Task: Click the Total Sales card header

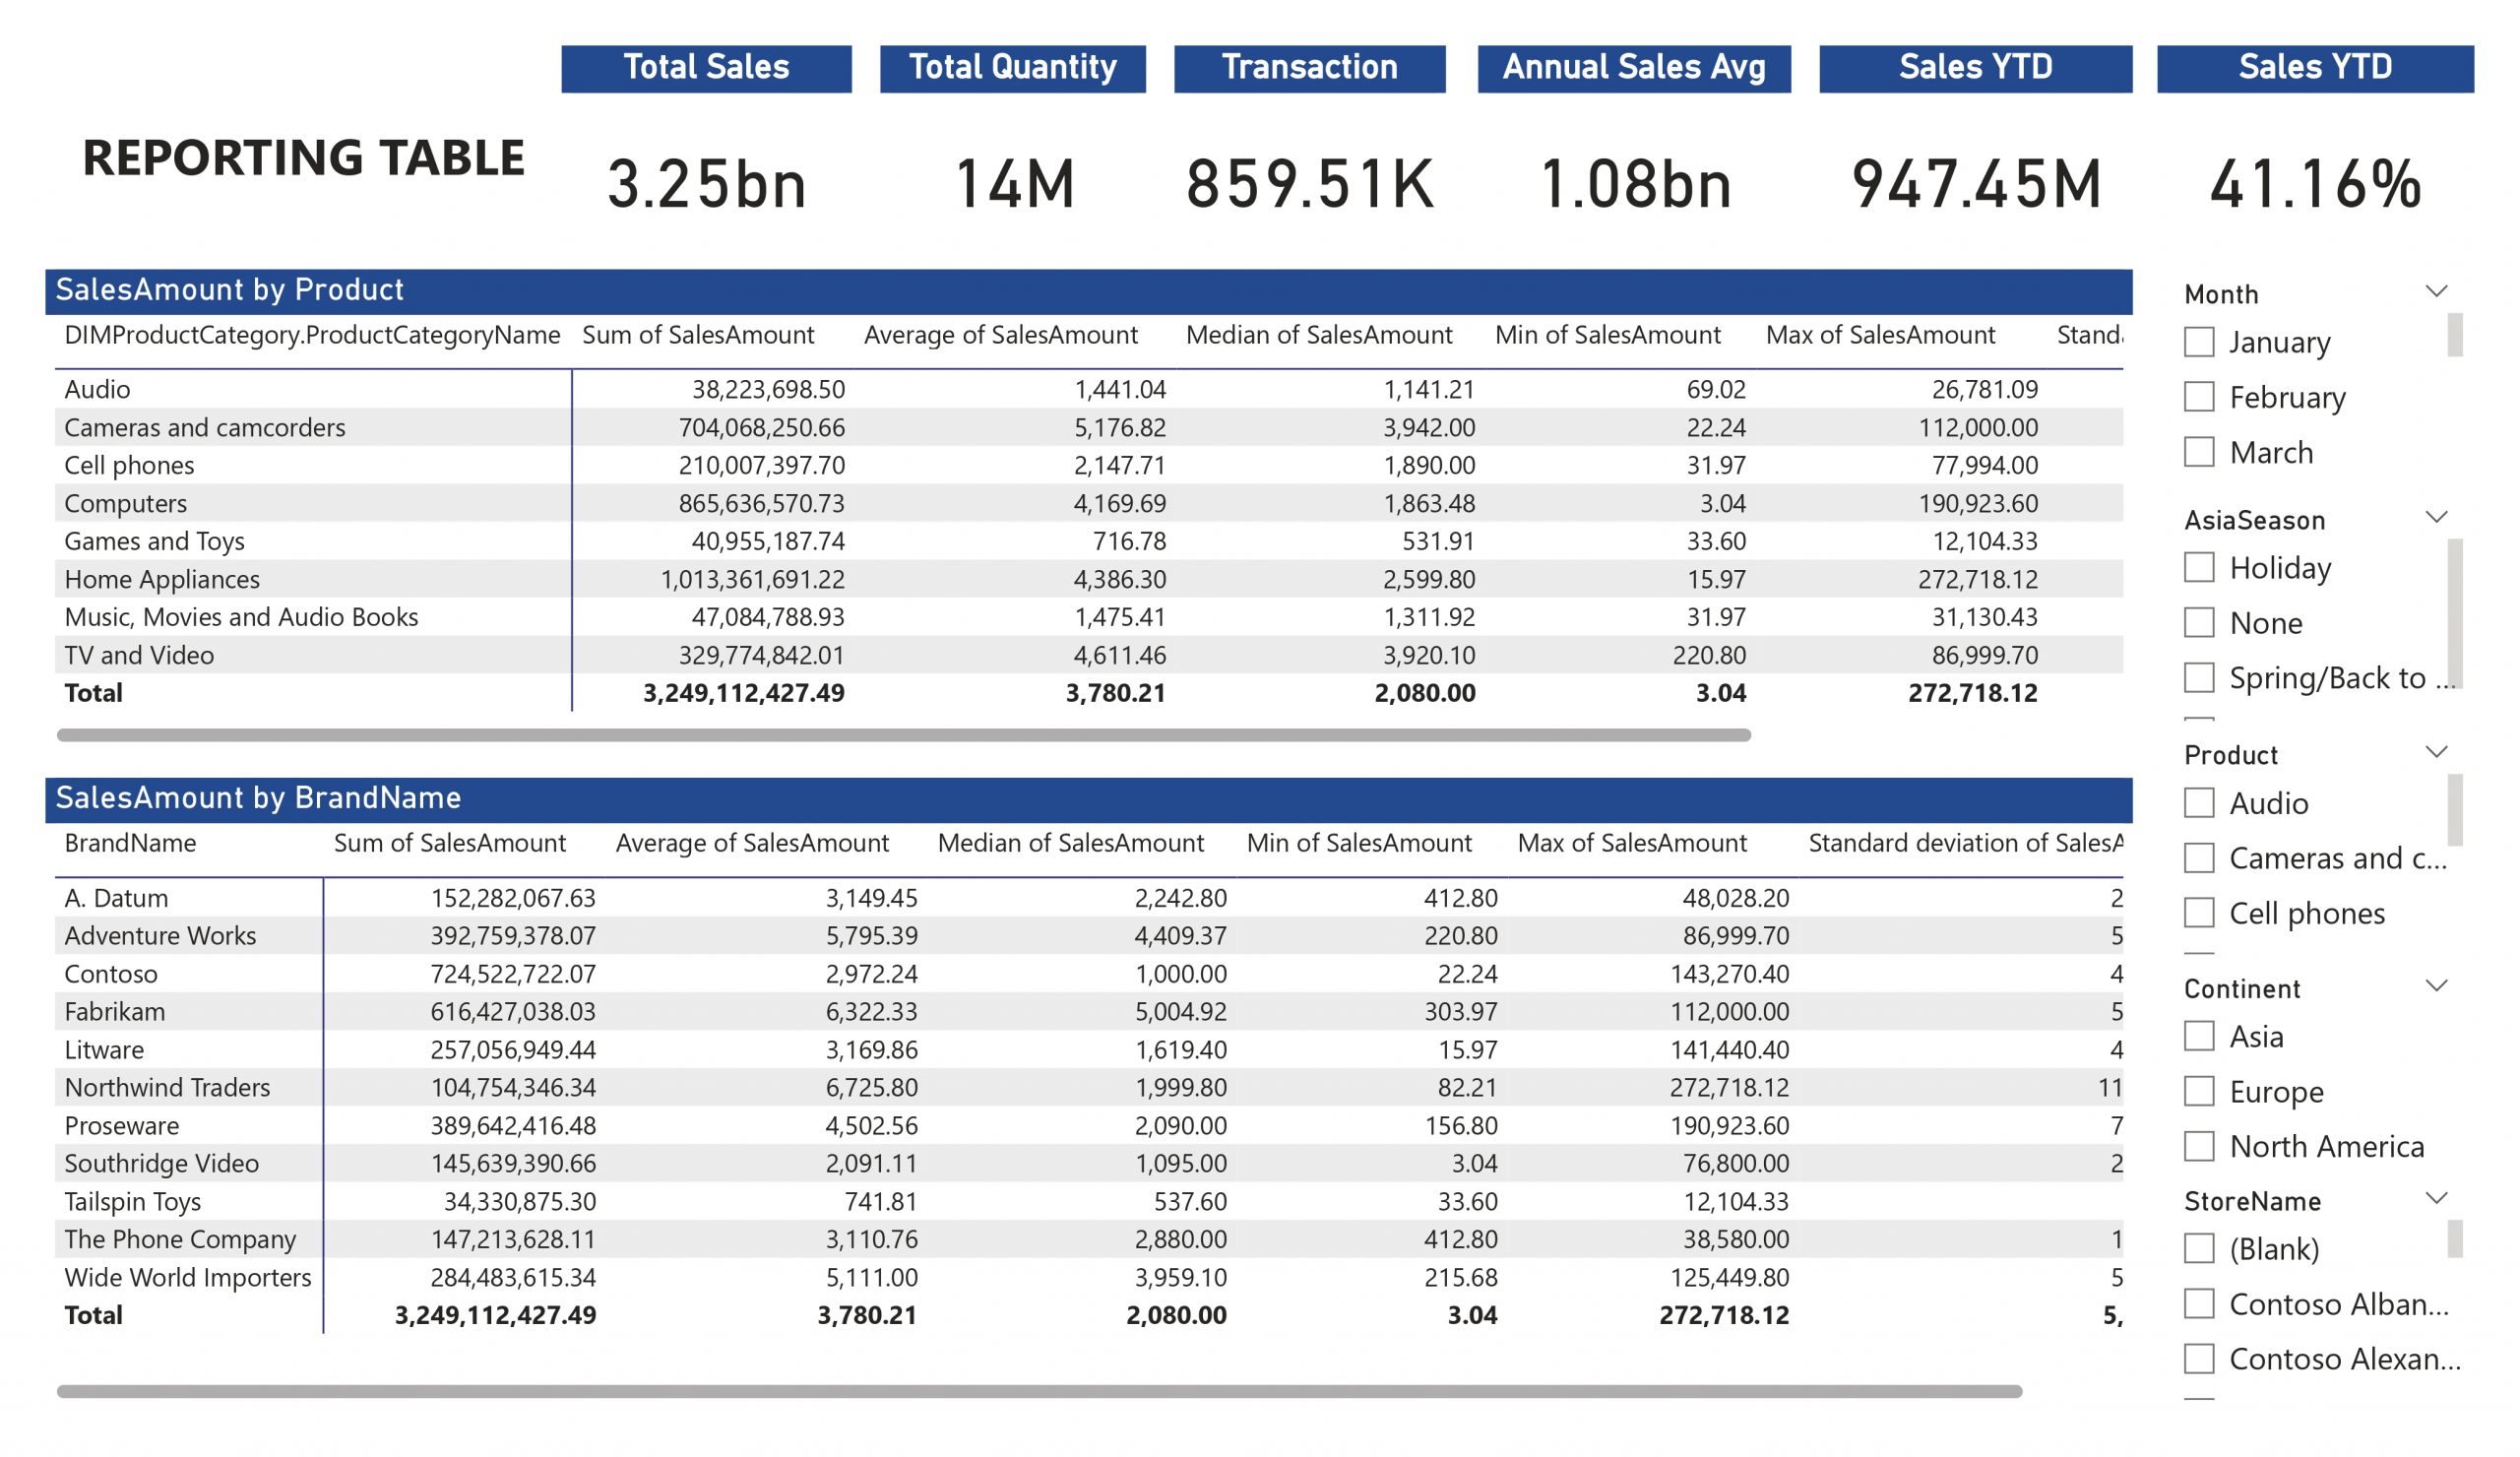Action: click(706, 68)
